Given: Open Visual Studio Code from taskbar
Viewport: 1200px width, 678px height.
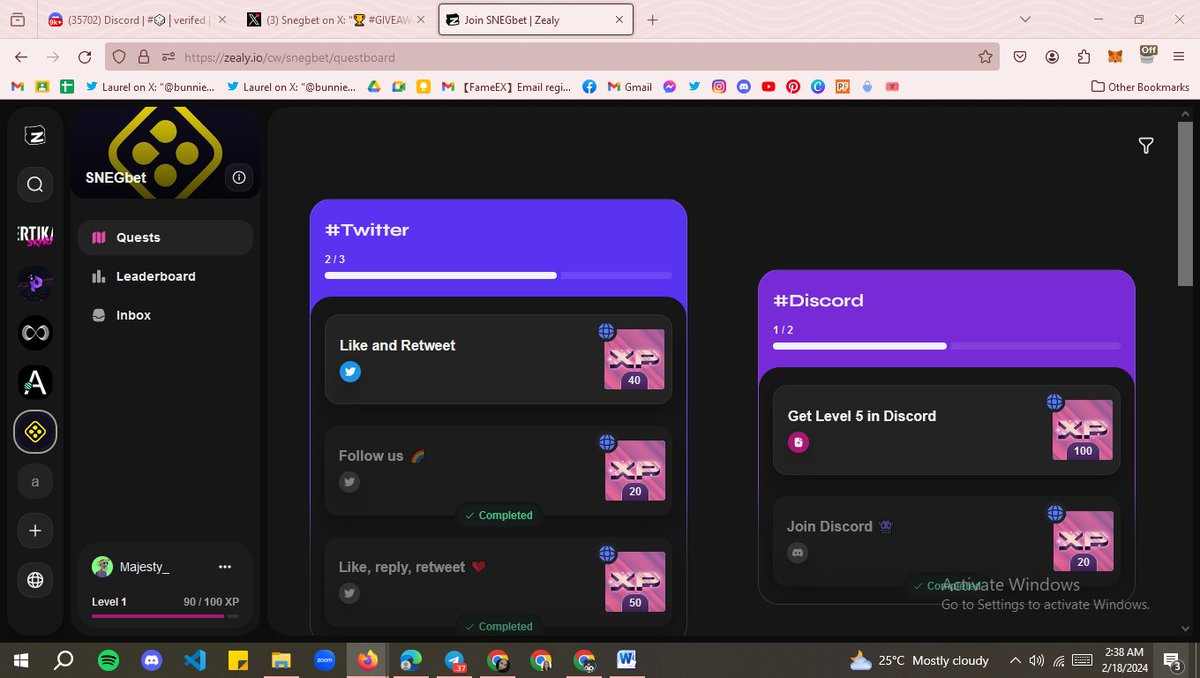Looking at the screenshot, I should pos(195,660).
